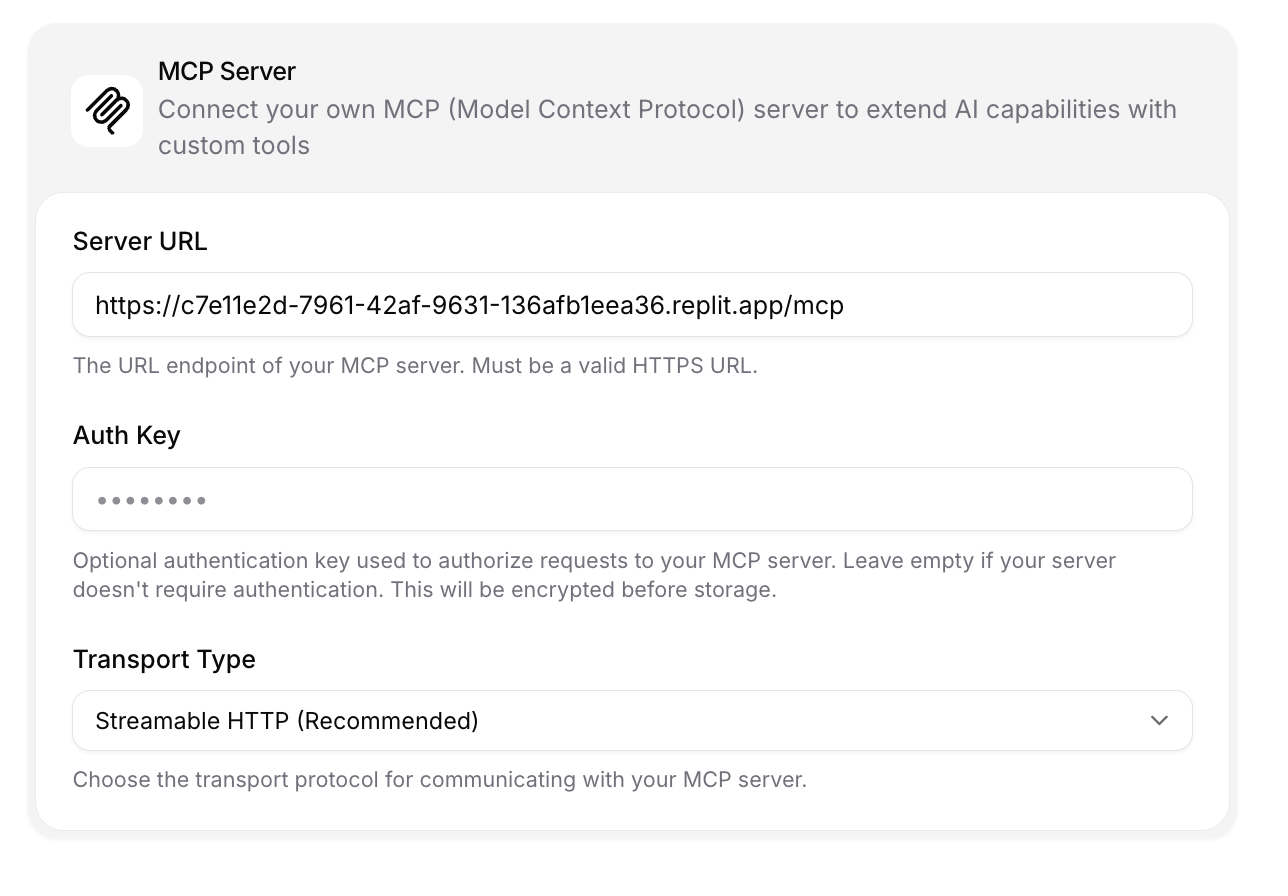Click the "Optional authentication key" helper text
The width and height of the screenshot is (1288, 896).
[593, 561]
